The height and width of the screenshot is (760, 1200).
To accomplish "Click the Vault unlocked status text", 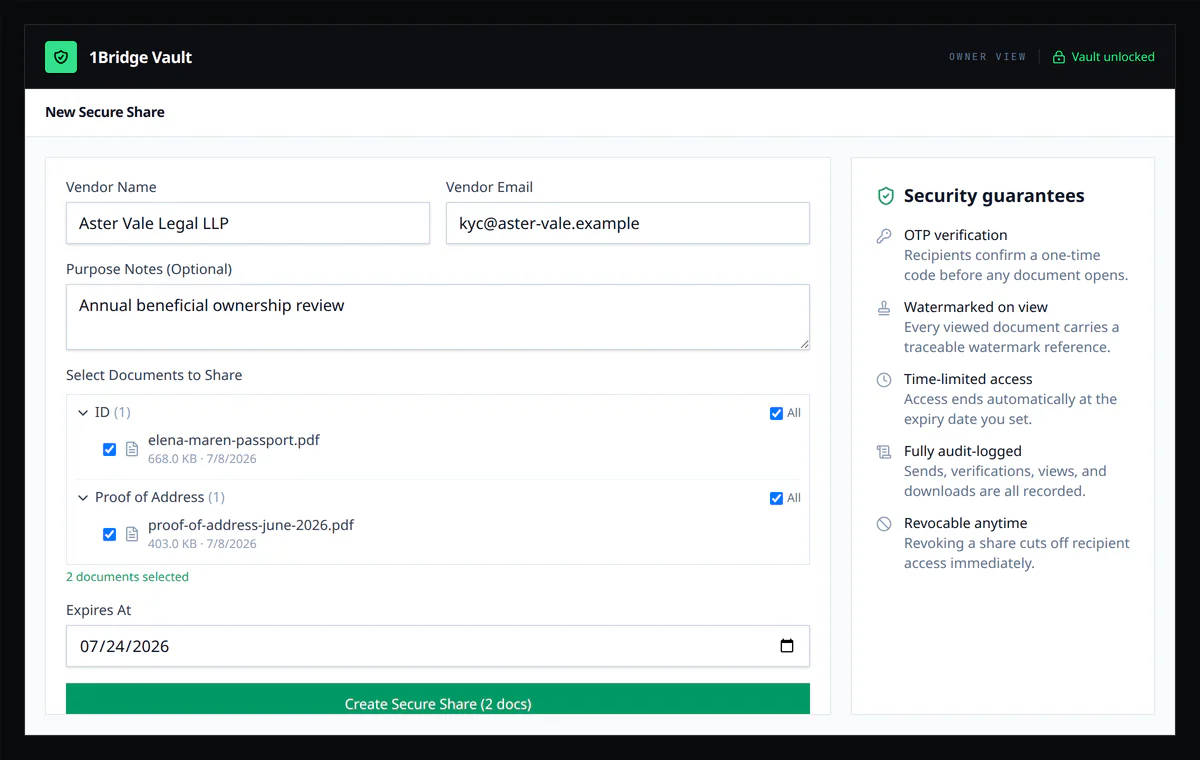I will pyautogui.click(x=1113, y=57).
